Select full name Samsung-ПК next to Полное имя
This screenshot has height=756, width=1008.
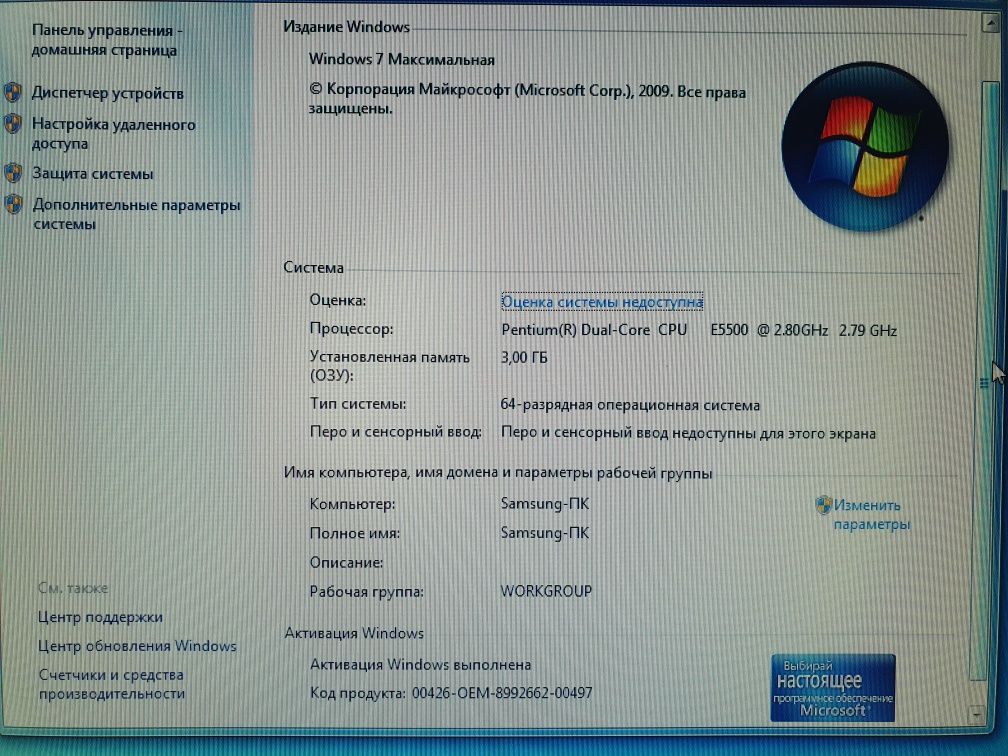(x=544, y=533)
